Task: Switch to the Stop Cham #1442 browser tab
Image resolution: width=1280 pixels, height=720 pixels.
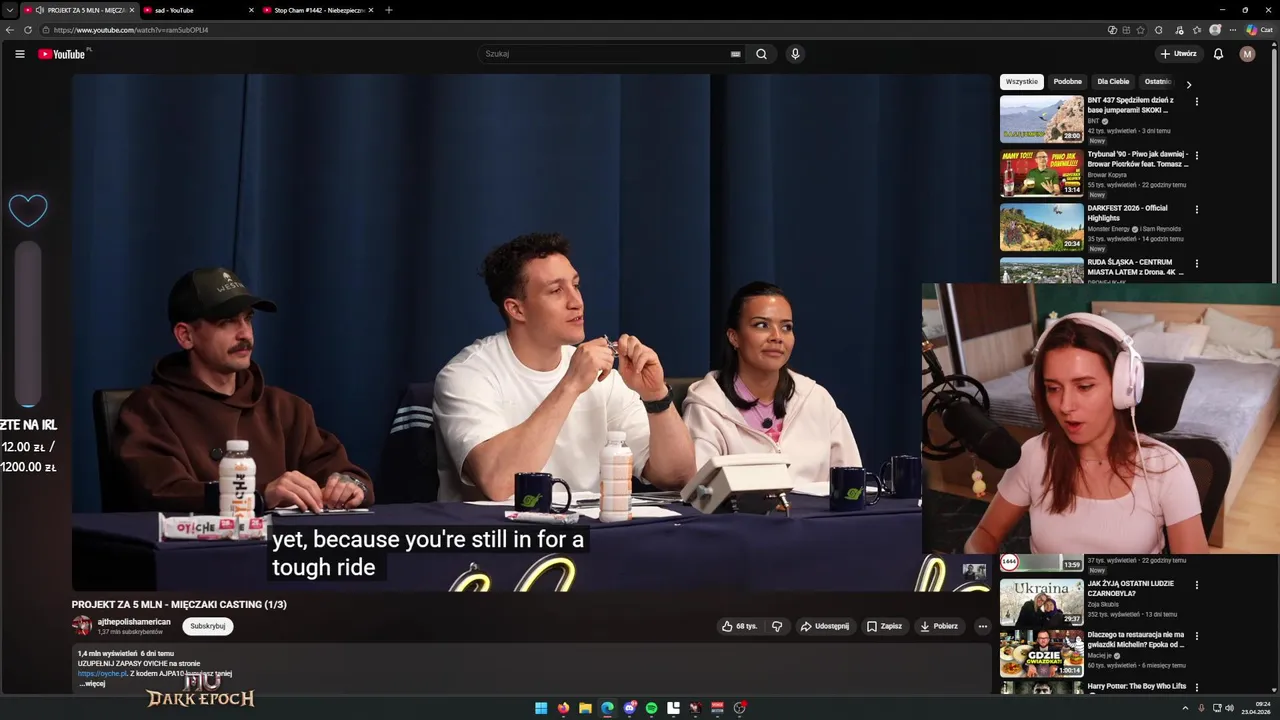Action: point(318,10)
